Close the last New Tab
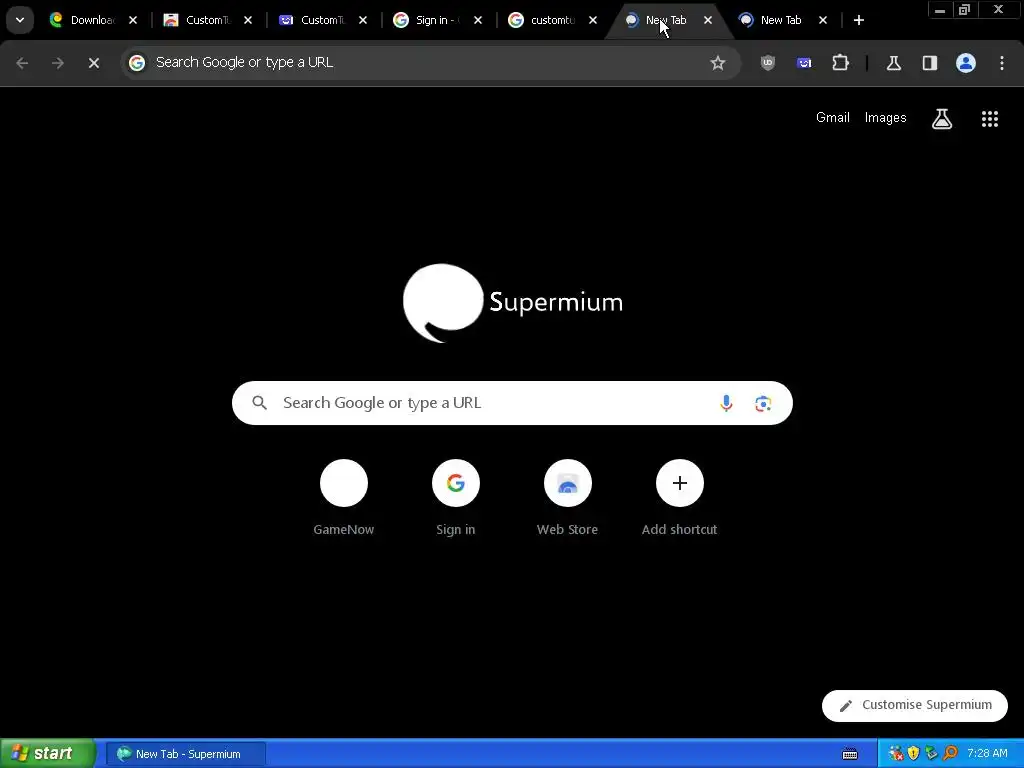 (823, 20)
